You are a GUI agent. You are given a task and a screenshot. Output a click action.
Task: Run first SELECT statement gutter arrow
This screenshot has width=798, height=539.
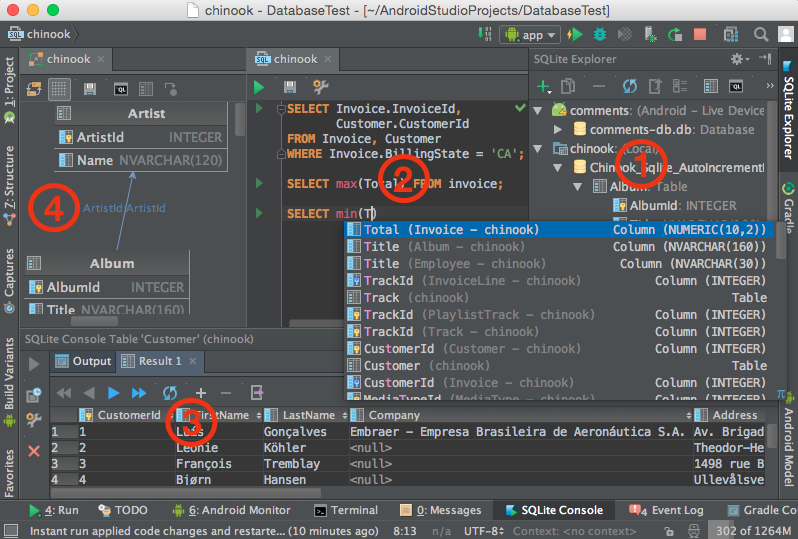tap(259, 108)
